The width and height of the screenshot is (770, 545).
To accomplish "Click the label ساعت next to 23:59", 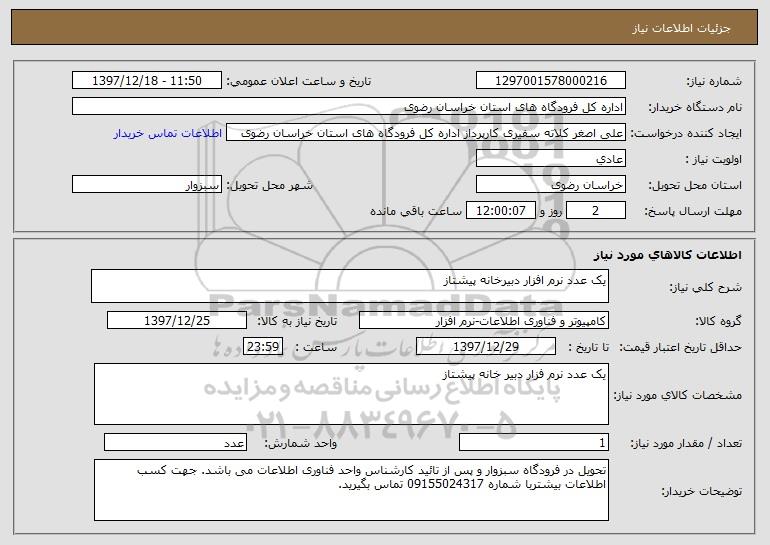I will coord(316,347).
